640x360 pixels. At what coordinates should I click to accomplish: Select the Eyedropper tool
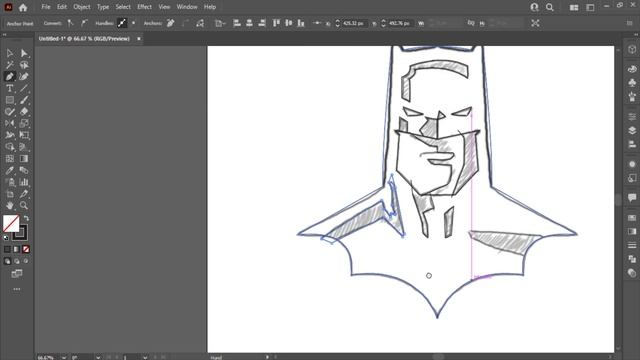pyautogui.click(x=10, y=170)
